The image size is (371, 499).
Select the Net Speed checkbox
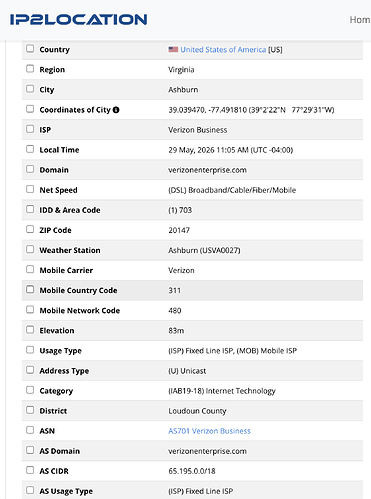click(30, 189)
